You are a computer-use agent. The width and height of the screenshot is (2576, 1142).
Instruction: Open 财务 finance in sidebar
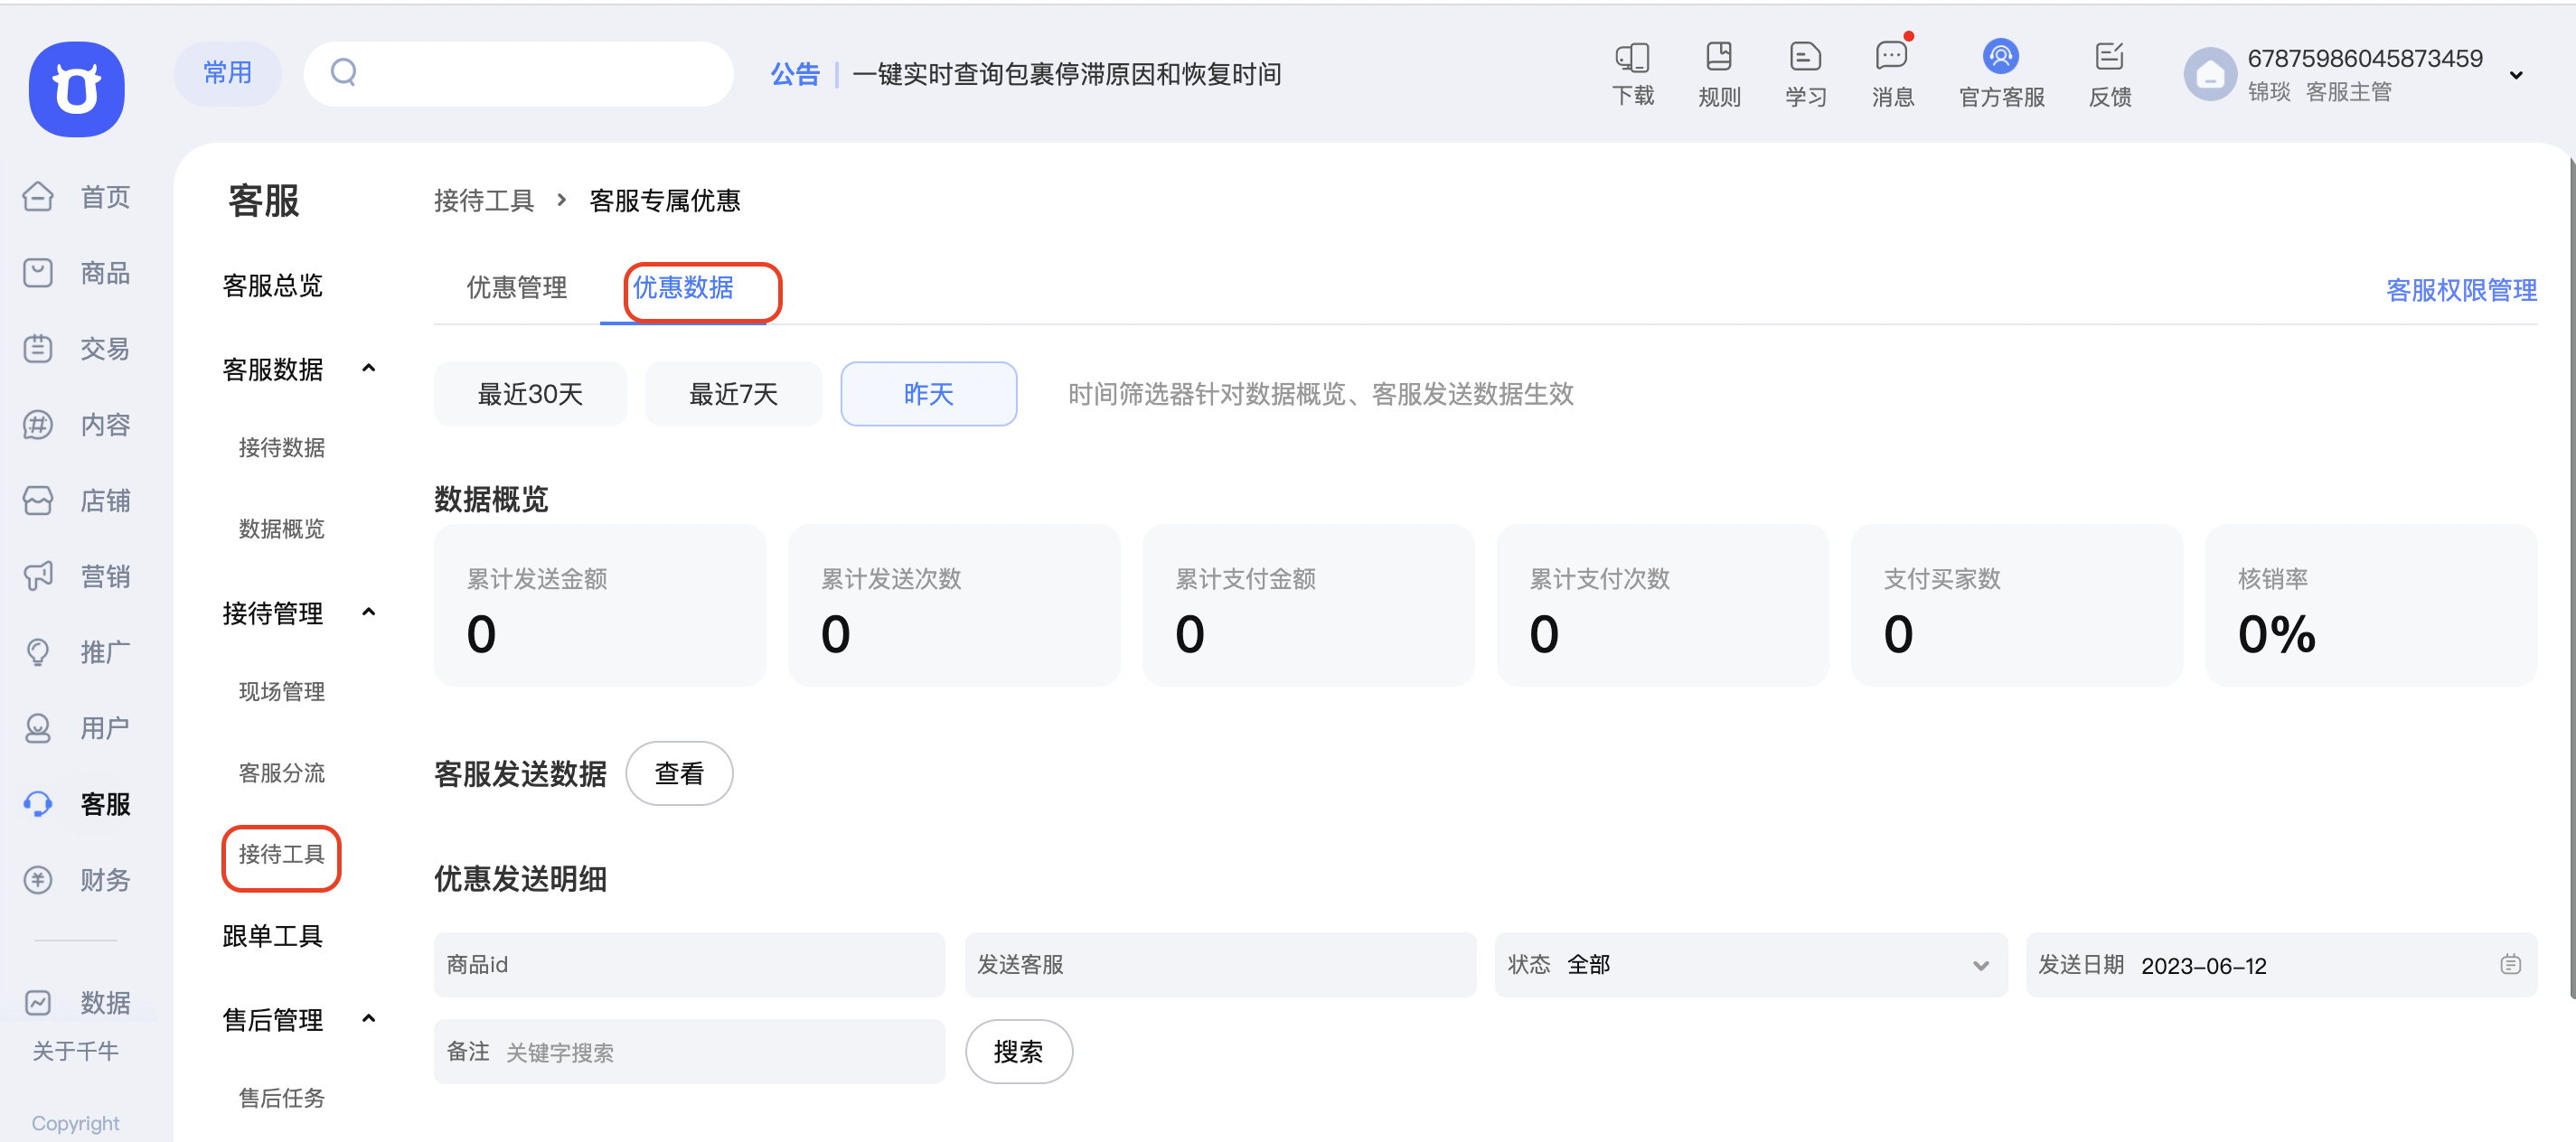pyautogui.click(x=77, y=880)
